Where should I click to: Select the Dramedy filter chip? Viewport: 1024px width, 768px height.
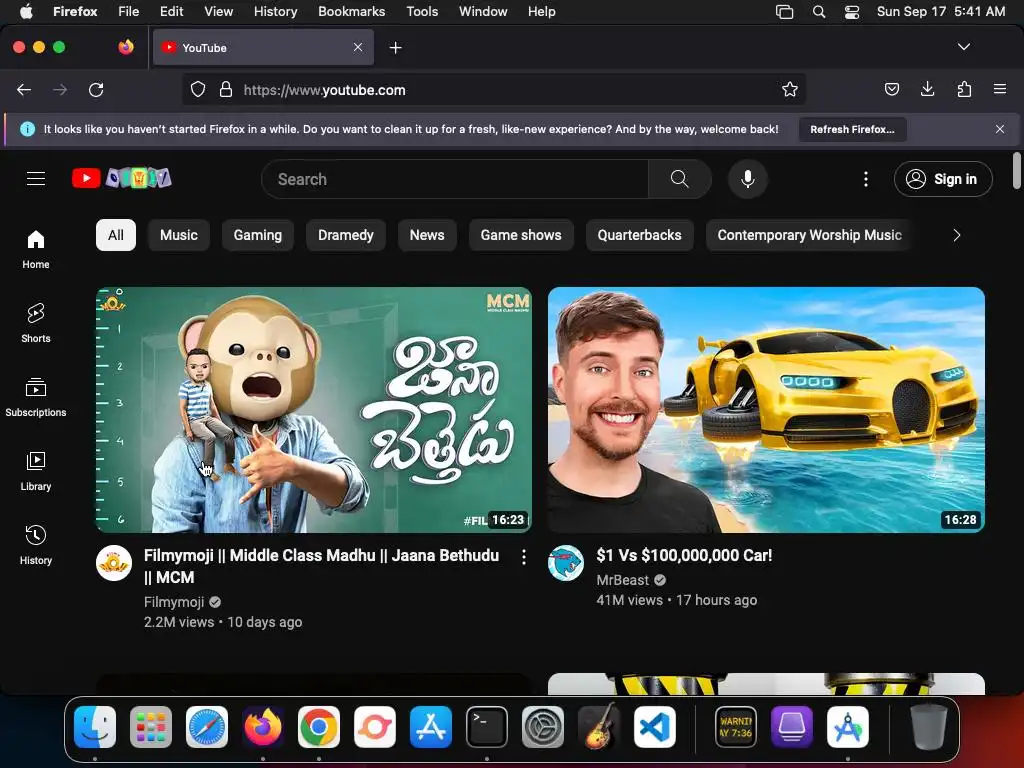click(345, 235)
